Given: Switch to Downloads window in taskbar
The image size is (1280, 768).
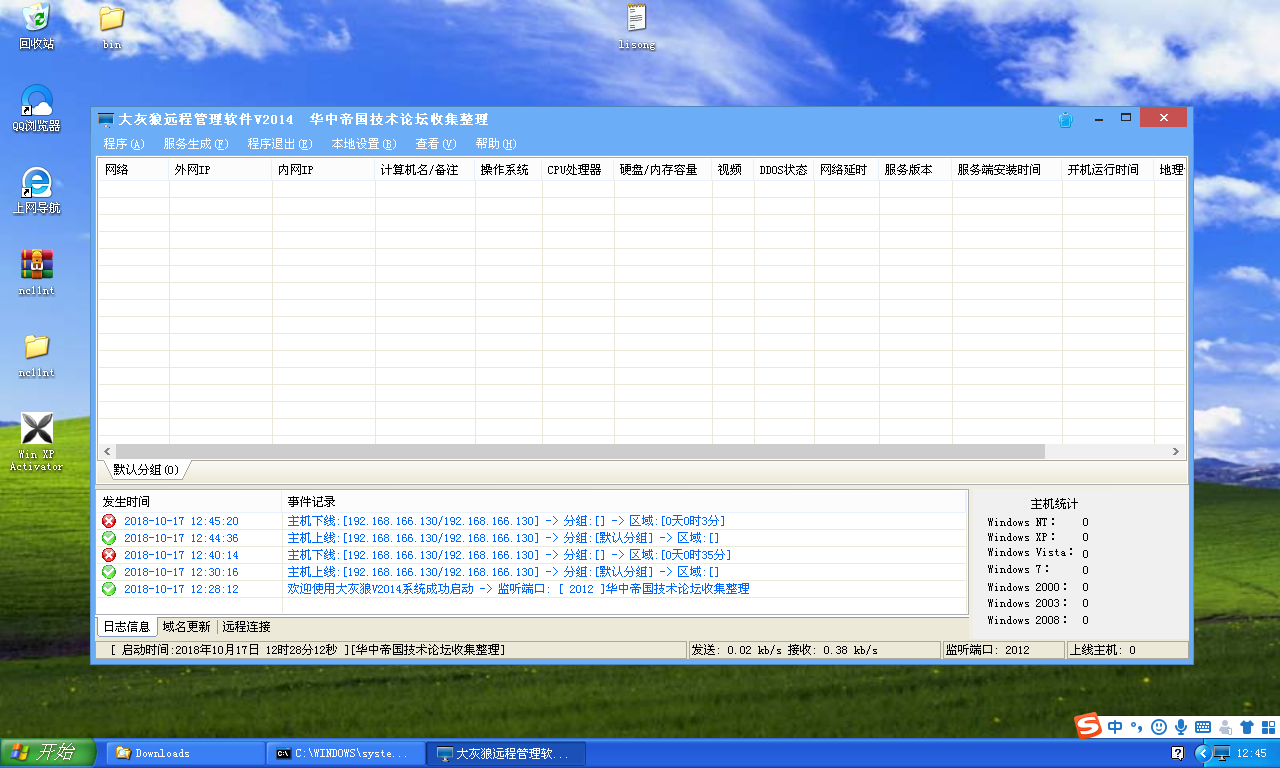Looking at the screenshot, I should coord(186,753).
